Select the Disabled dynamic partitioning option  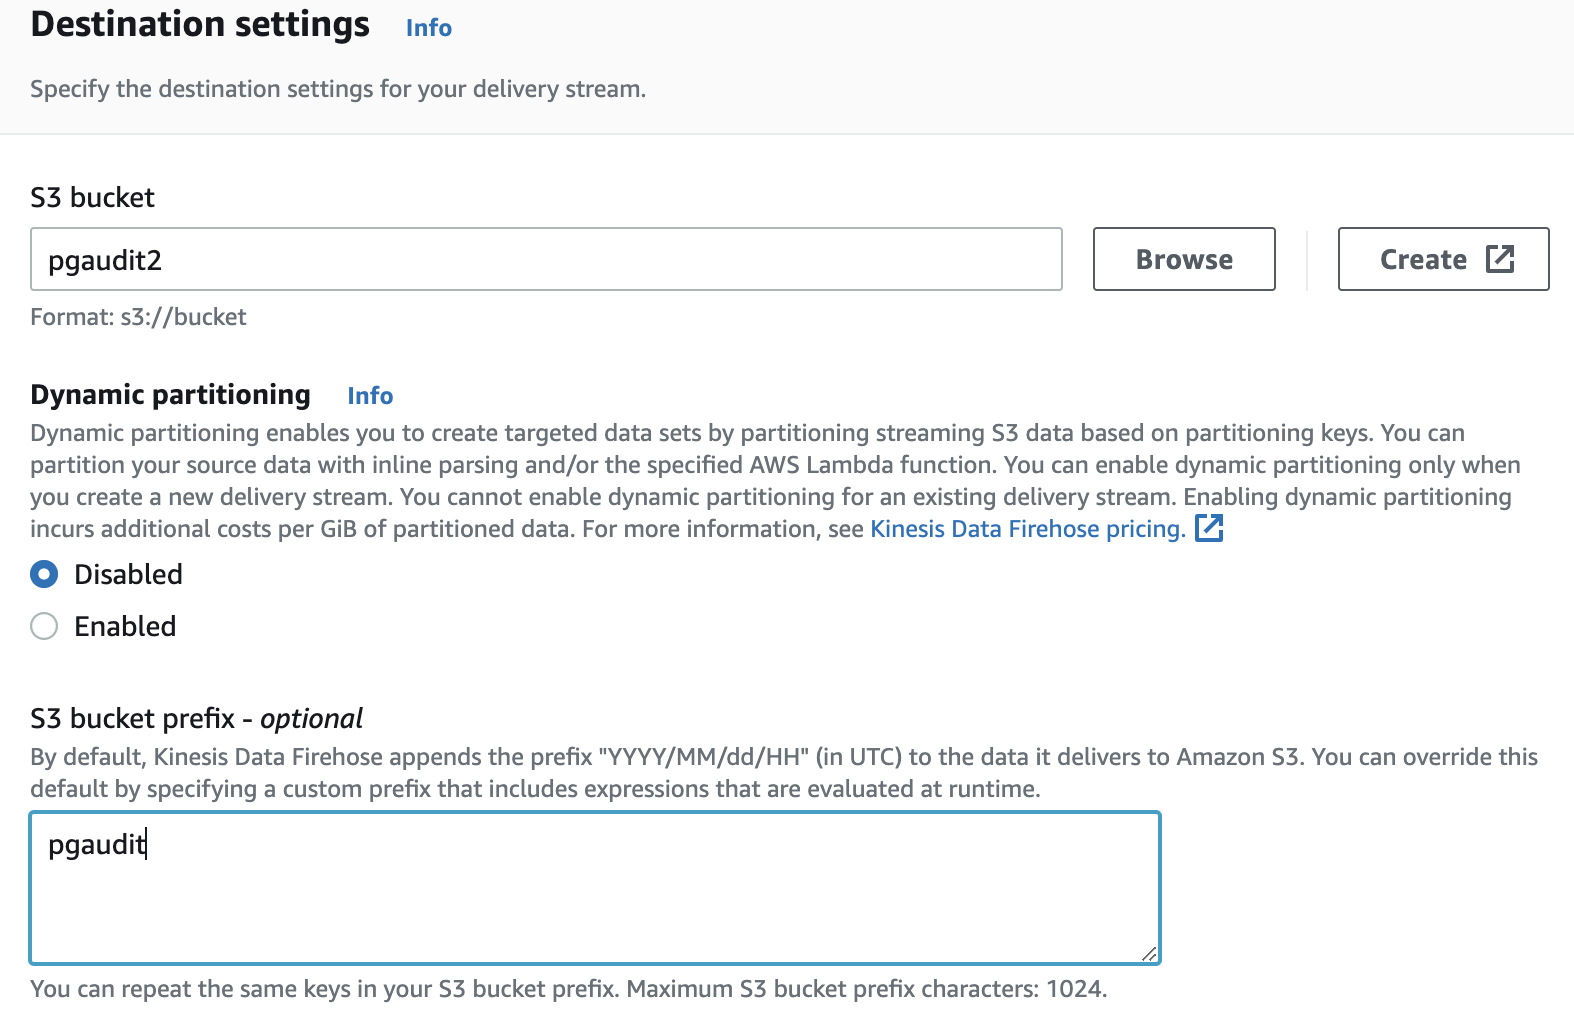coord(44,574)
